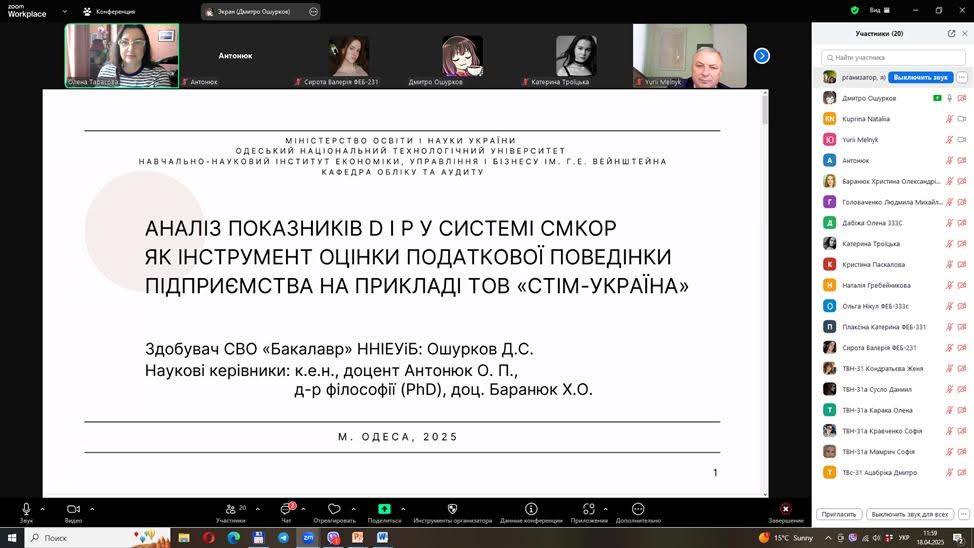Open Отреагировать heart icon
Screen dimensions: 974x548
pos(334,509)
